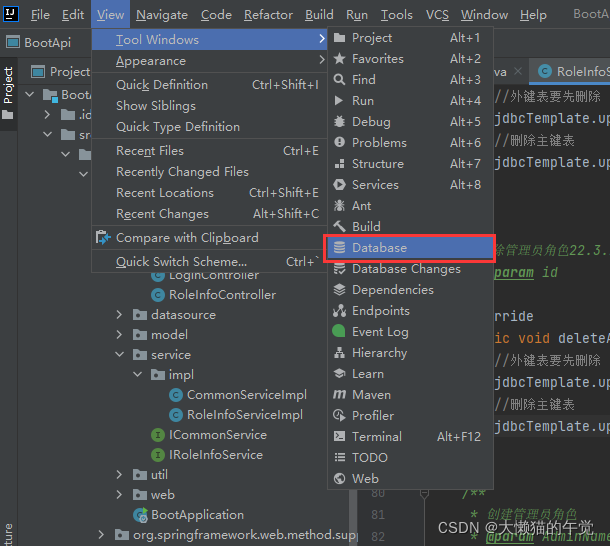Close the editor tab ending in 'va'
This screenshot has width=610, height=546.
518,71
